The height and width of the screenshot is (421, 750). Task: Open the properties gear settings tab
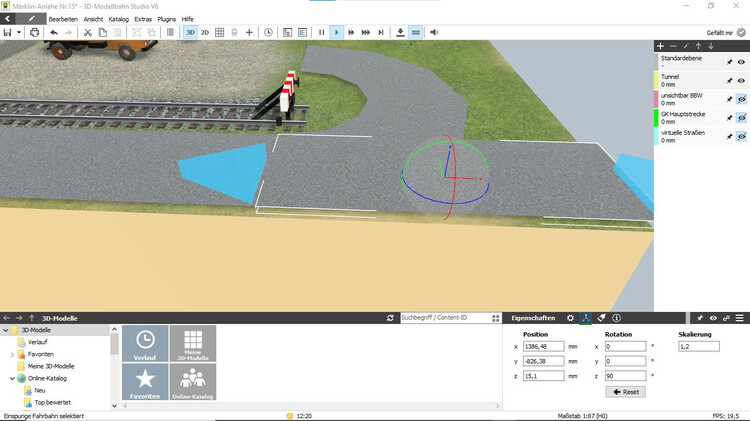[x=570, y=318]
